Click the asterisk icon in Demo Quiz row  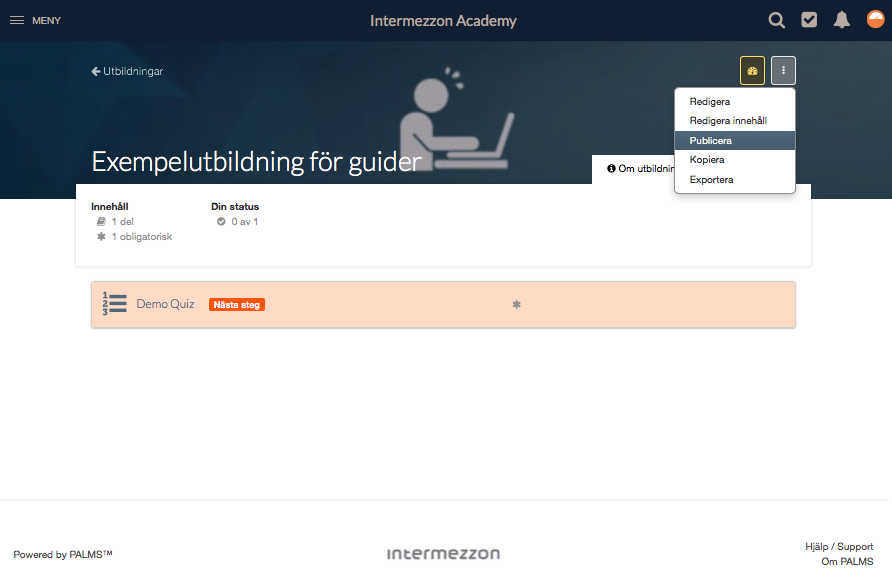click(x=517, y=305)
